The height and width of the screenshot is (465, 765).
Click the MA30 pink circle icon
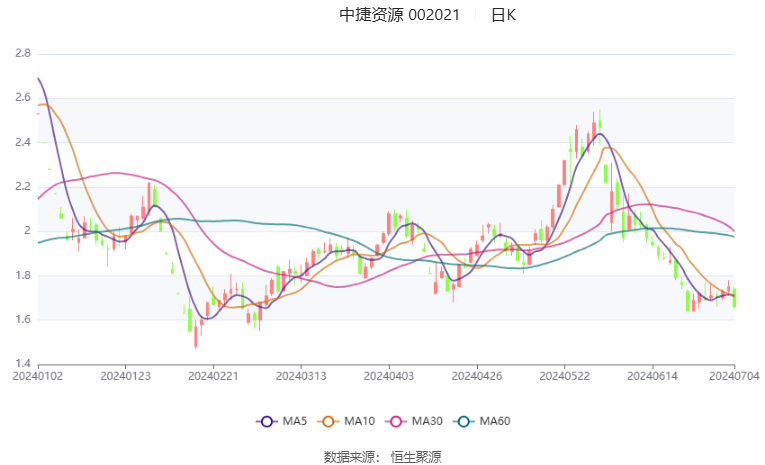coord(396,422)
